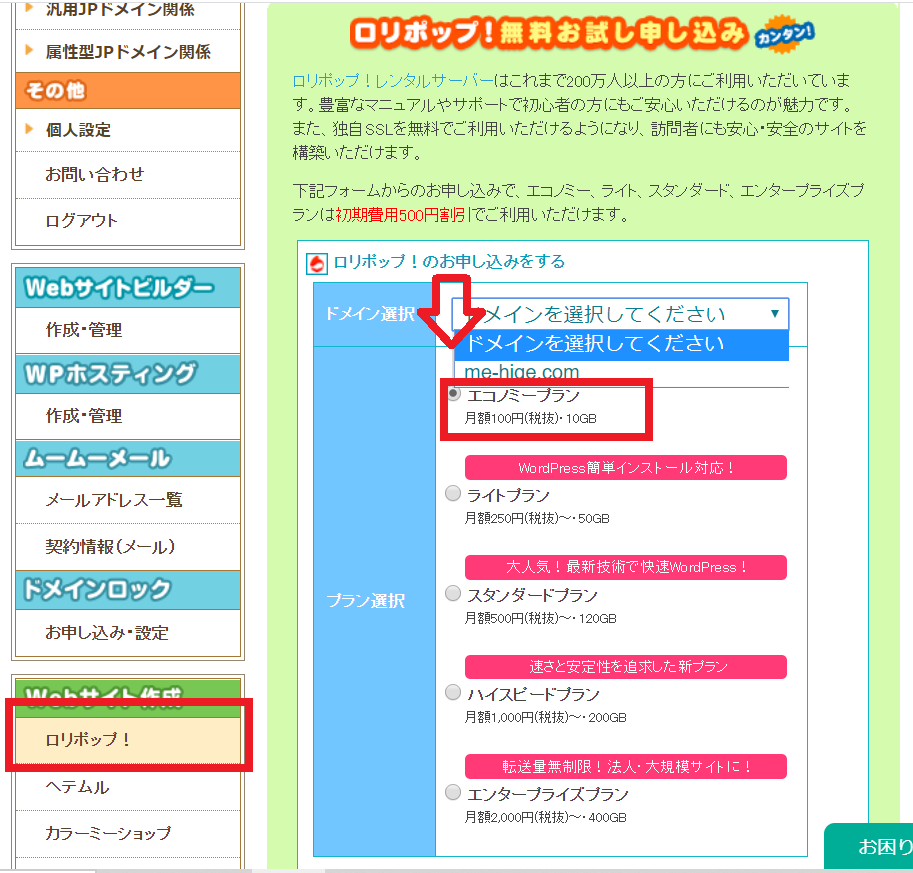Click 月額250円(税抜)～・50GB text

[537, 518]
